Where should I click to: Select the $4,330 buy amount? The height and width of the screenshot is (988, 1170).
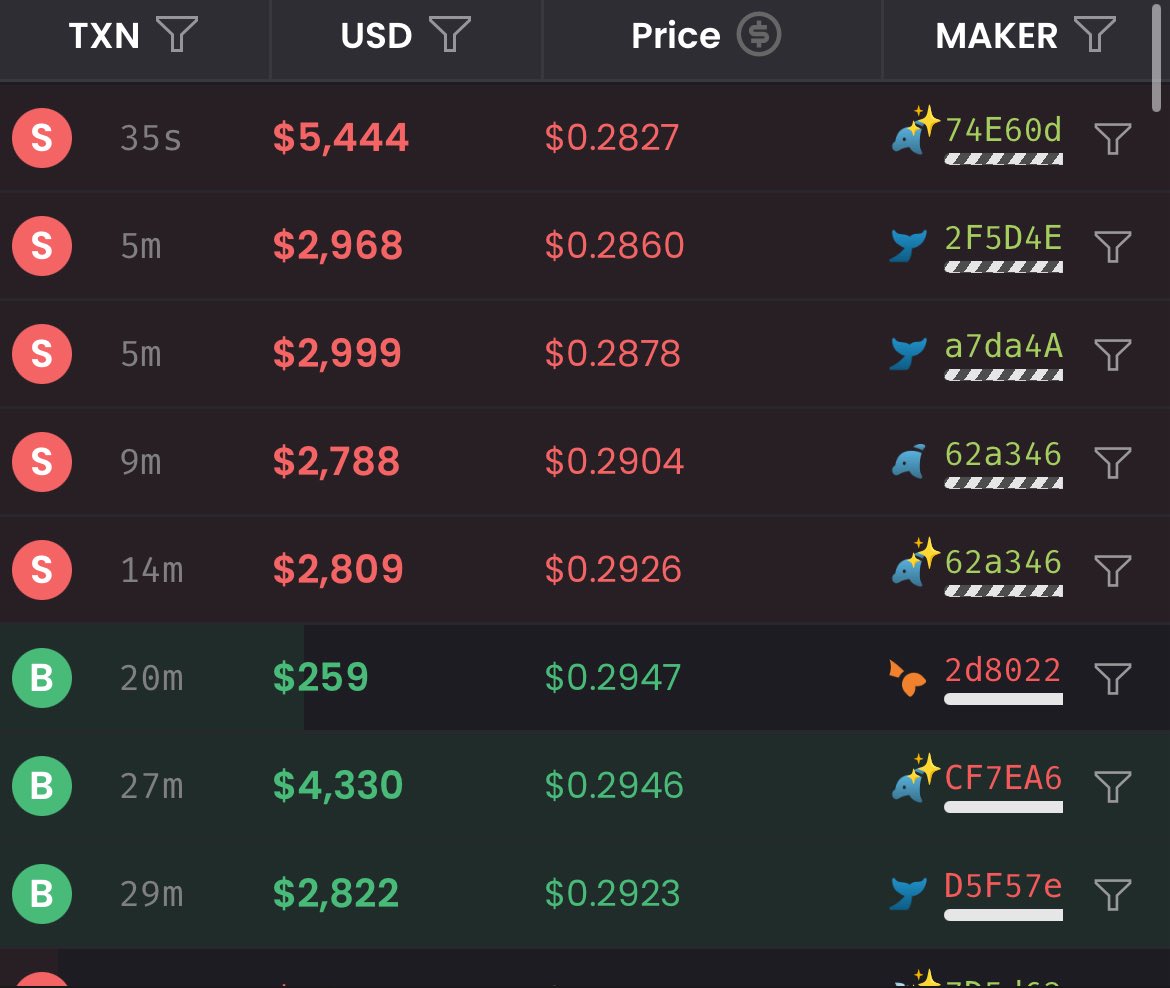(x=338, y=786)
